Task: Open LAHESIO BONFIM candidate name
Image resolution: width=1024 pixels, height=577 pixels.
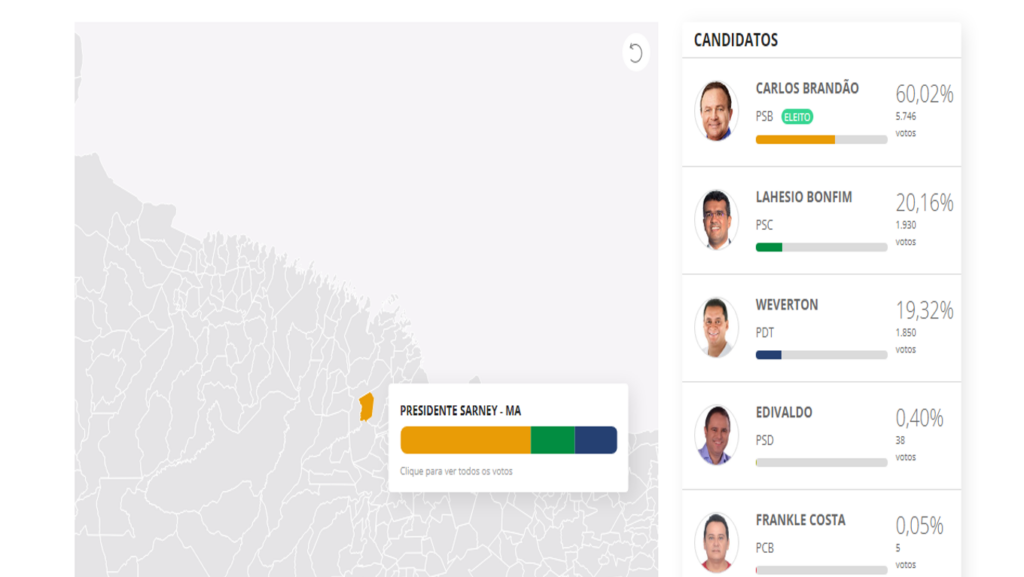Action: pyautogui.click(x=804, y=197)
